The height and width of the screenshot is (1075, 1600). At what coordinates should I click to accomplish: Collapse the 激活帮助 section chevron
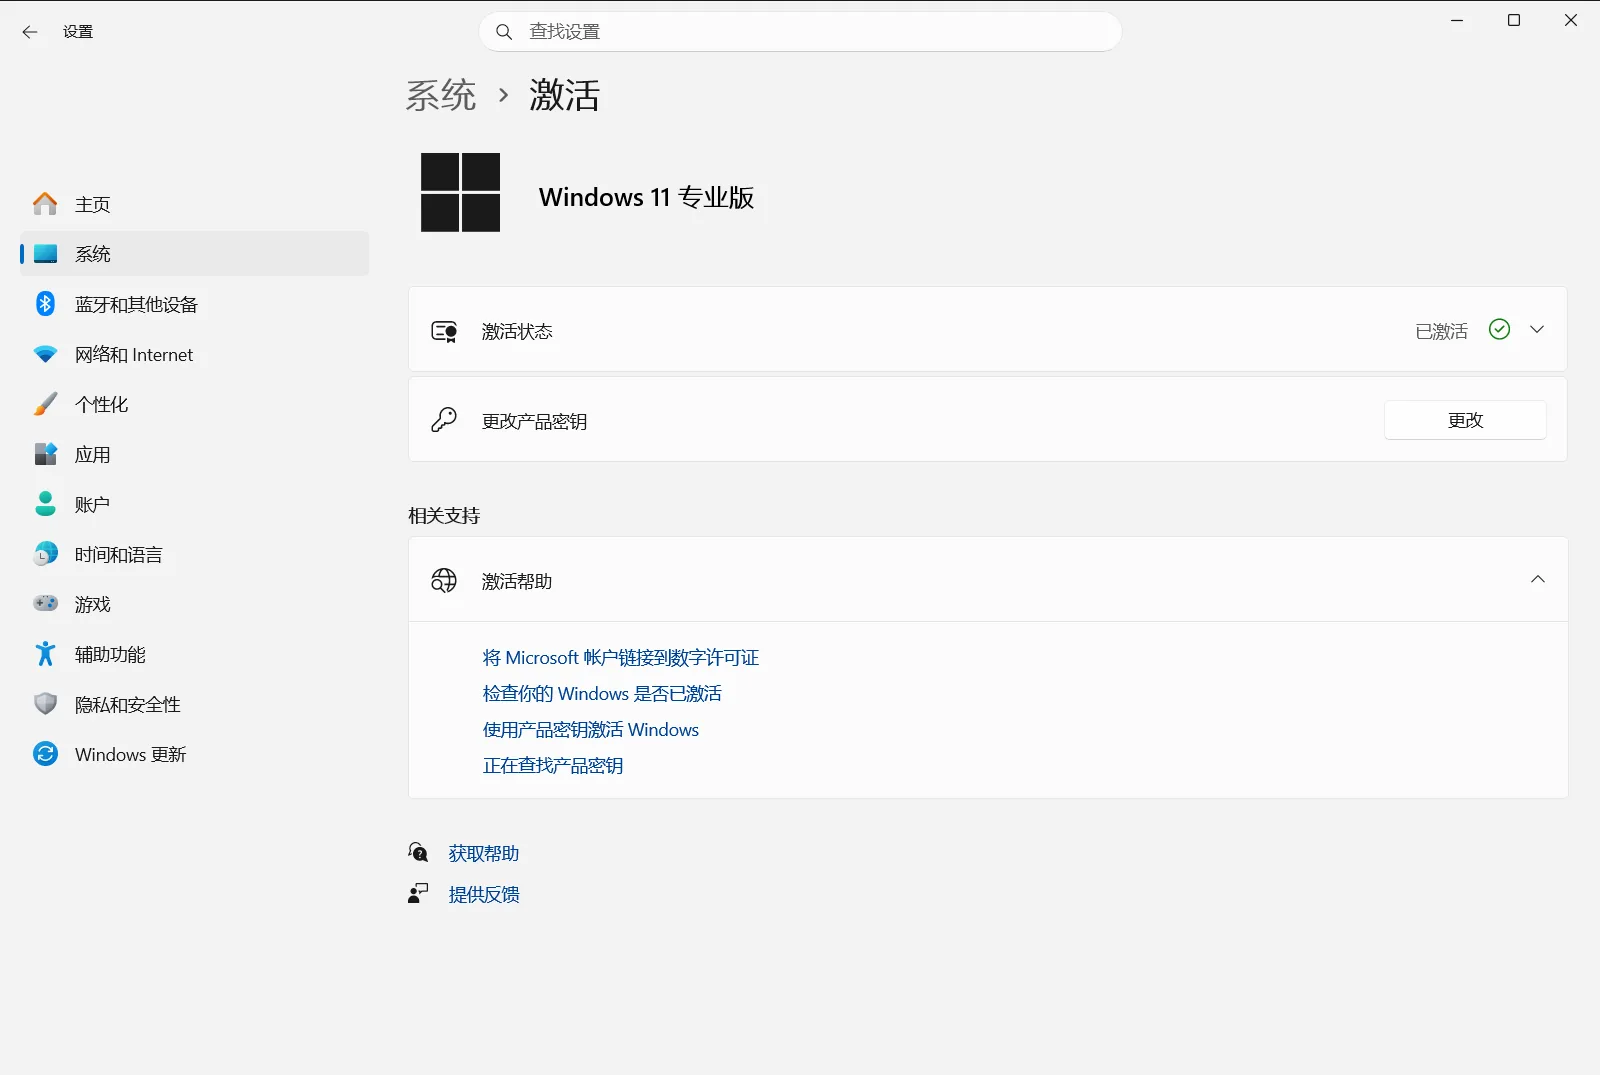pos(1538,579)
